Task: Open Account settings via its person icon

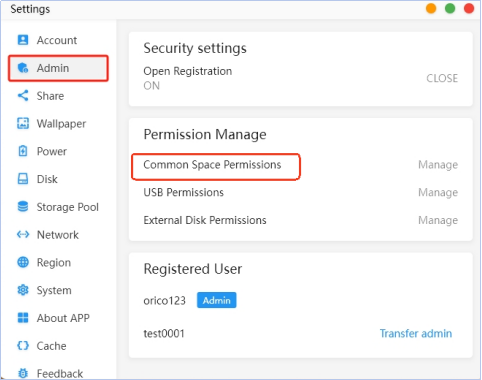Action: [23, 40]
